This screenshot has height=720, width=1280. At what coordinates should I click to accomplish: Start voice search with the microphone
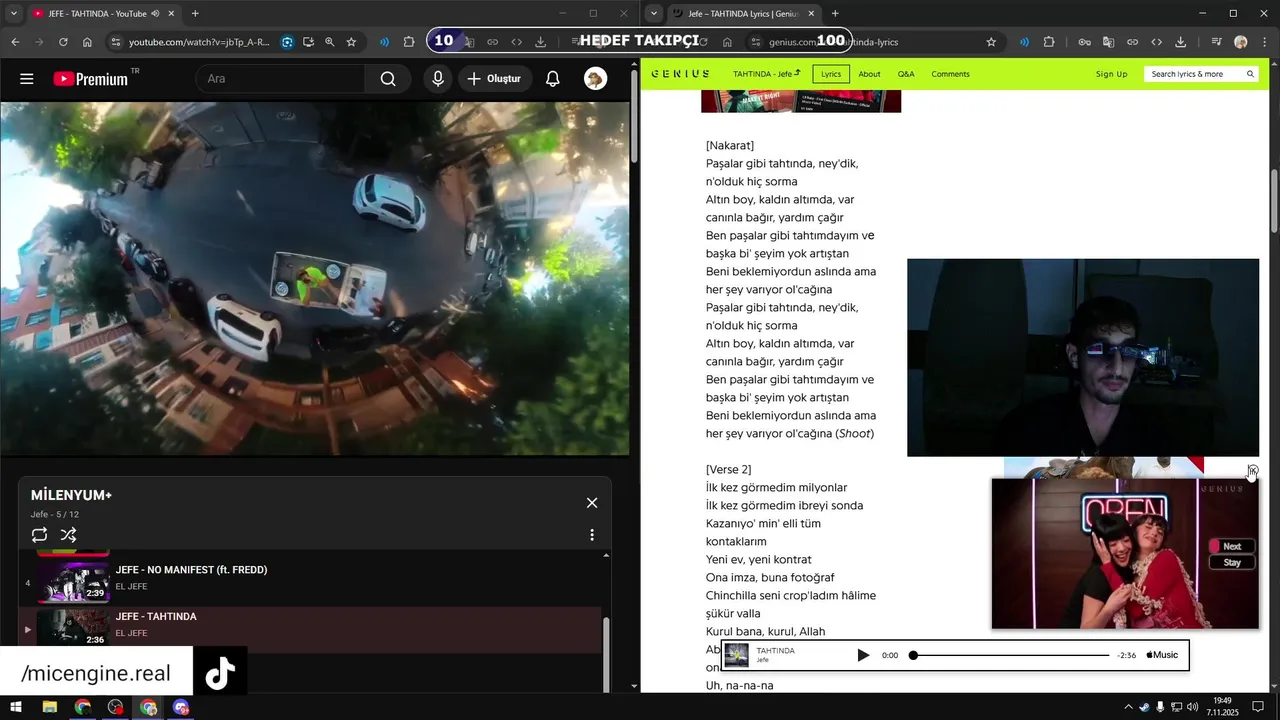[438, 79]
